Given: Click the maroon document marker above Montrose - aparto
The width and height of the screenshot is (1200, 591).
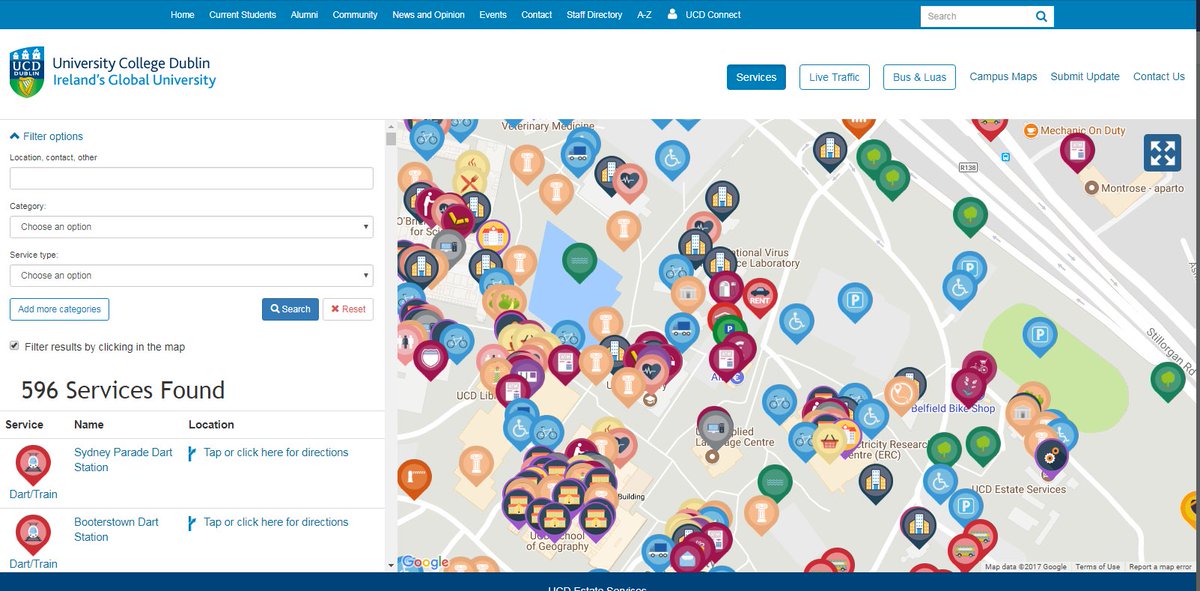Looking at the screenshot, I should click(x=1077, y=151).
